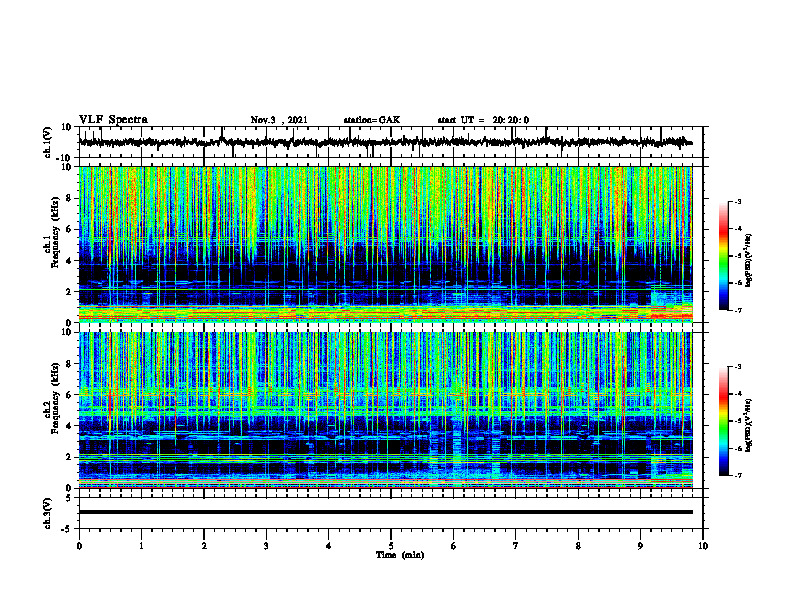Click time axis tick label "5"
Viewport: 792px width, 612px height.
point(391,546)
